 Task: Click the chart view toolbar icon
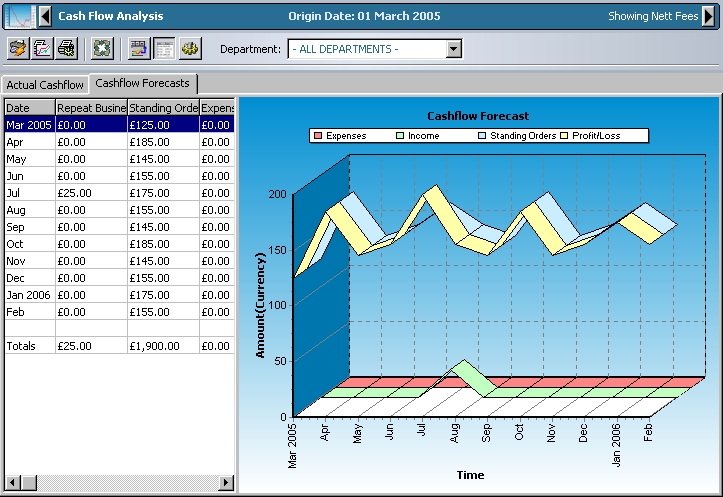(x=139, y=48)
